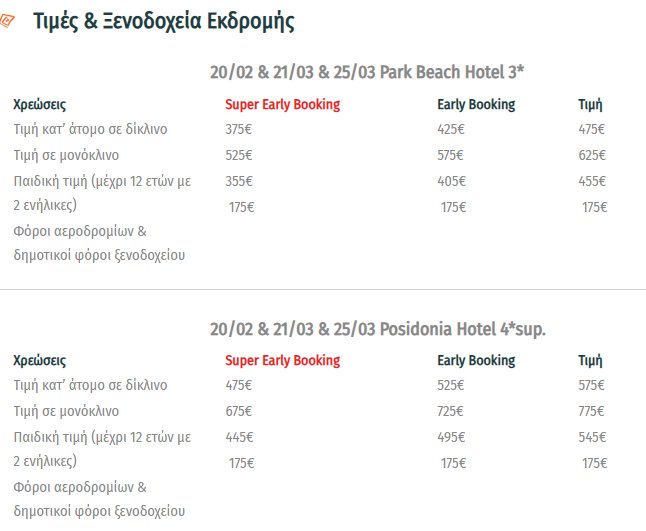Select the Park Beach Hotel 3* title

click(x=367, y=73)
